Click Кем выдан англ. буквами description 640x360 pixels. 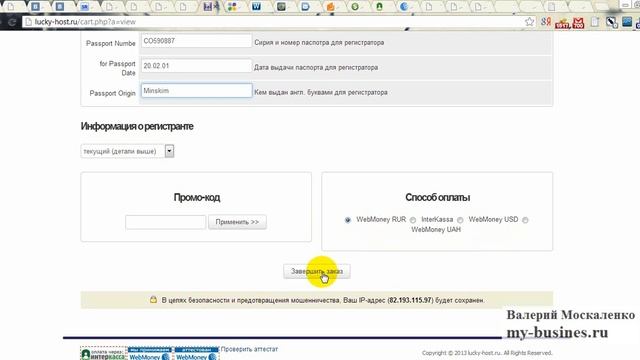pyautogui.click(x=321, y=92)
